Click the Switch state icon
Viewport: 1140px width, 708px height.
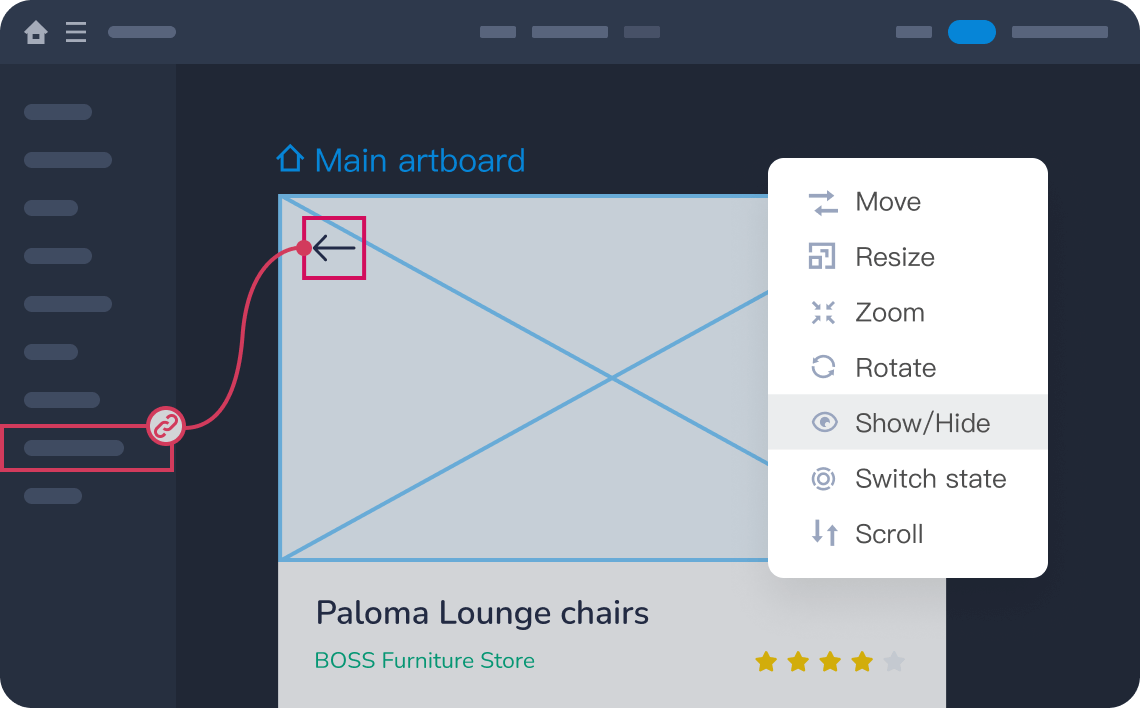point(823,479)
